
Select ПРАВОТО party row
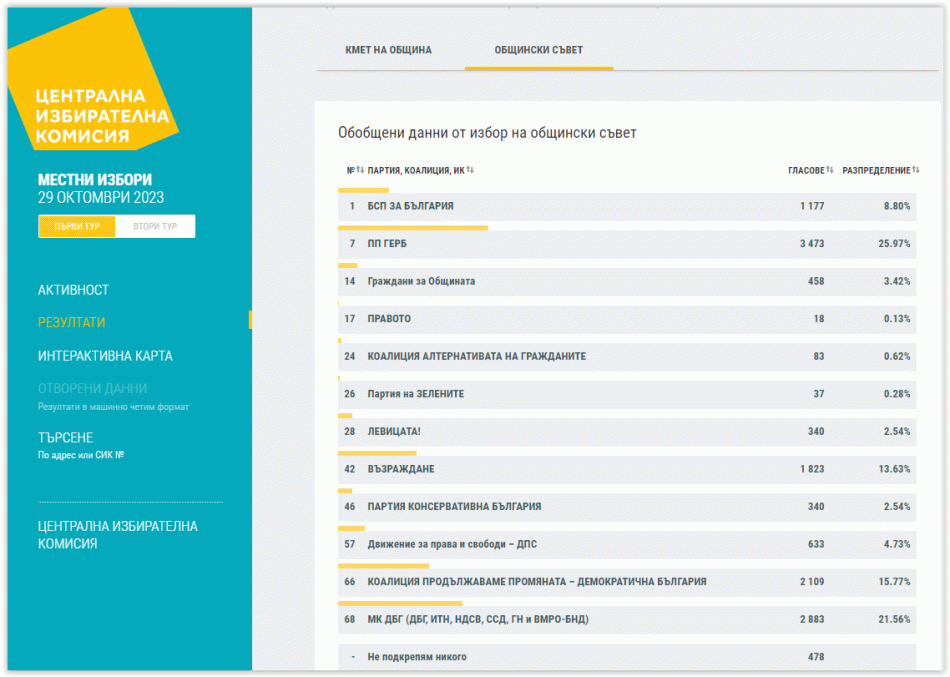(x=627, y=319)
